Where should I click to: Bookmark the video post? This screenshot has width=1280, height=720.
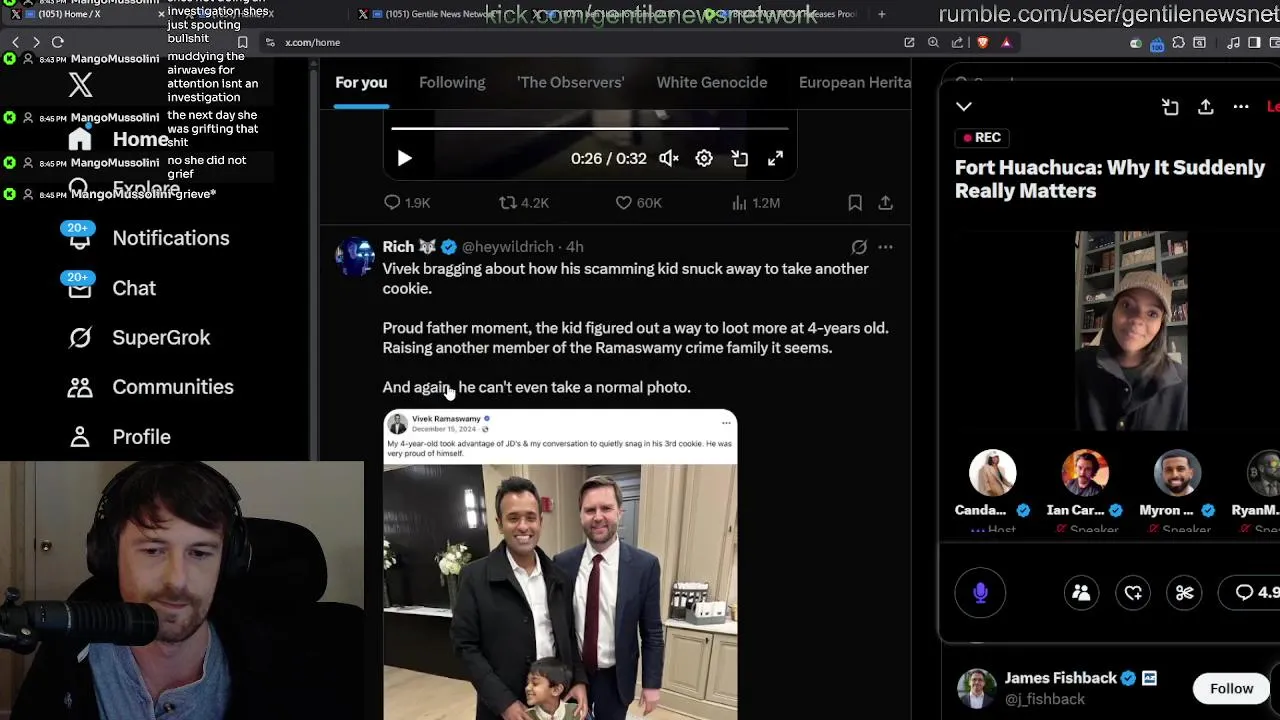[x=855, y=203]
